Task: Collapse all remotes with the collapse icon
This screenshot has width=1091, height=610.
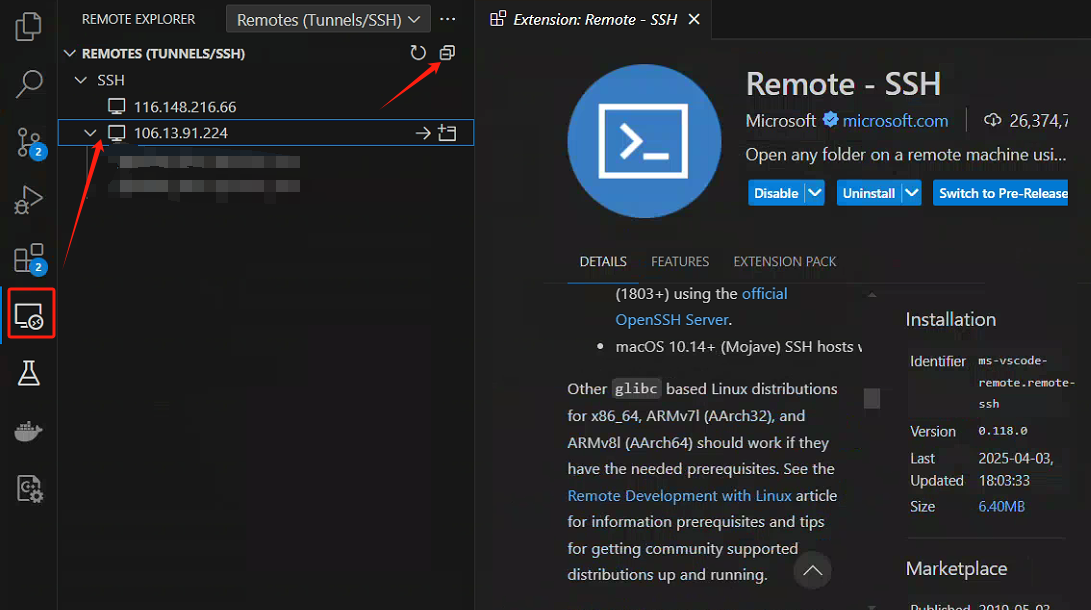Action: pyautogui.click(x=447, y=53)
